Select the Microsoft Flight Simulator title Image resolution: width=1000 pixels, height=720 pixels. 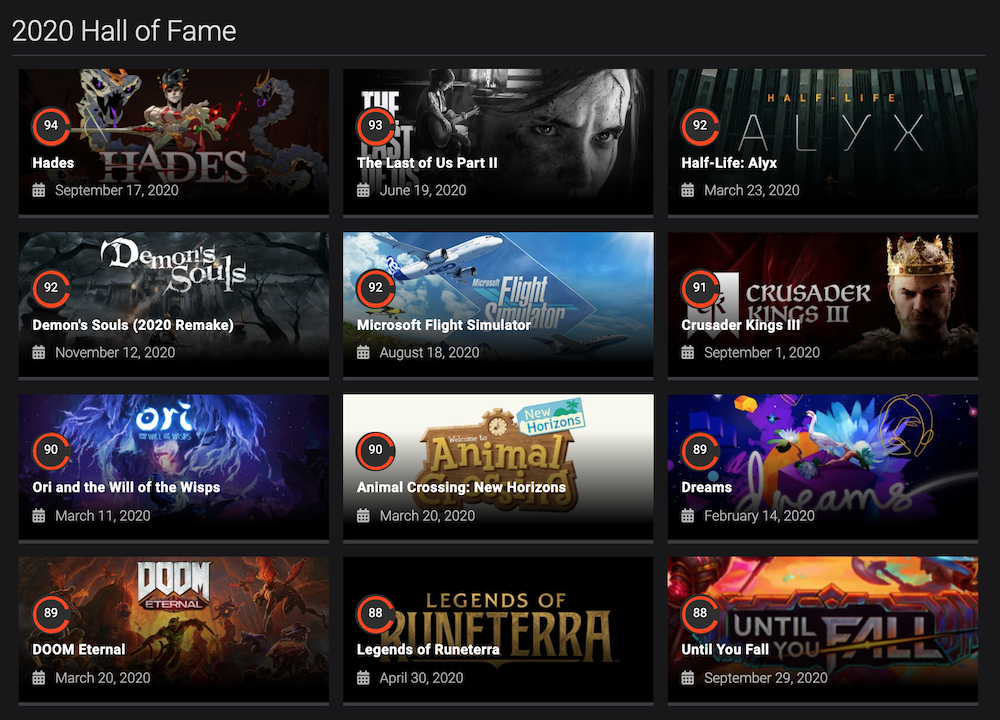click(444, 325)
